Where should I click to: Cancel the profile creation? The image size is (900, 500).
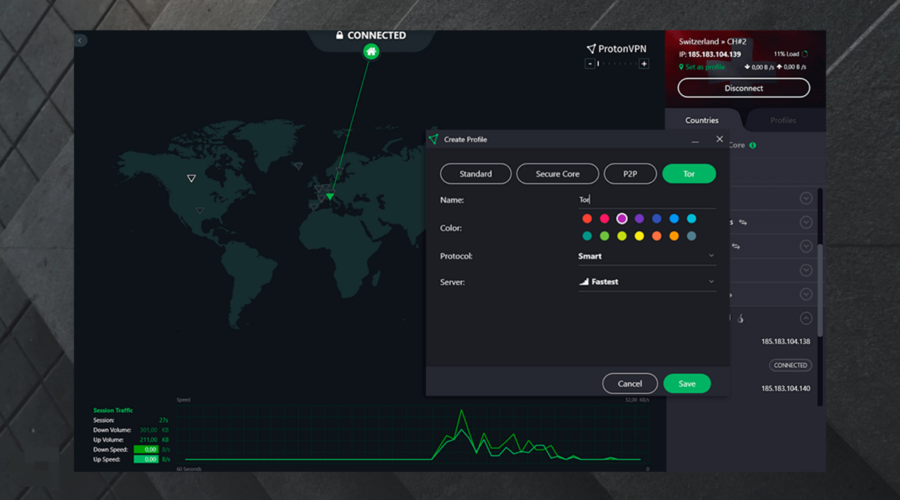click(x=630, y=383)
